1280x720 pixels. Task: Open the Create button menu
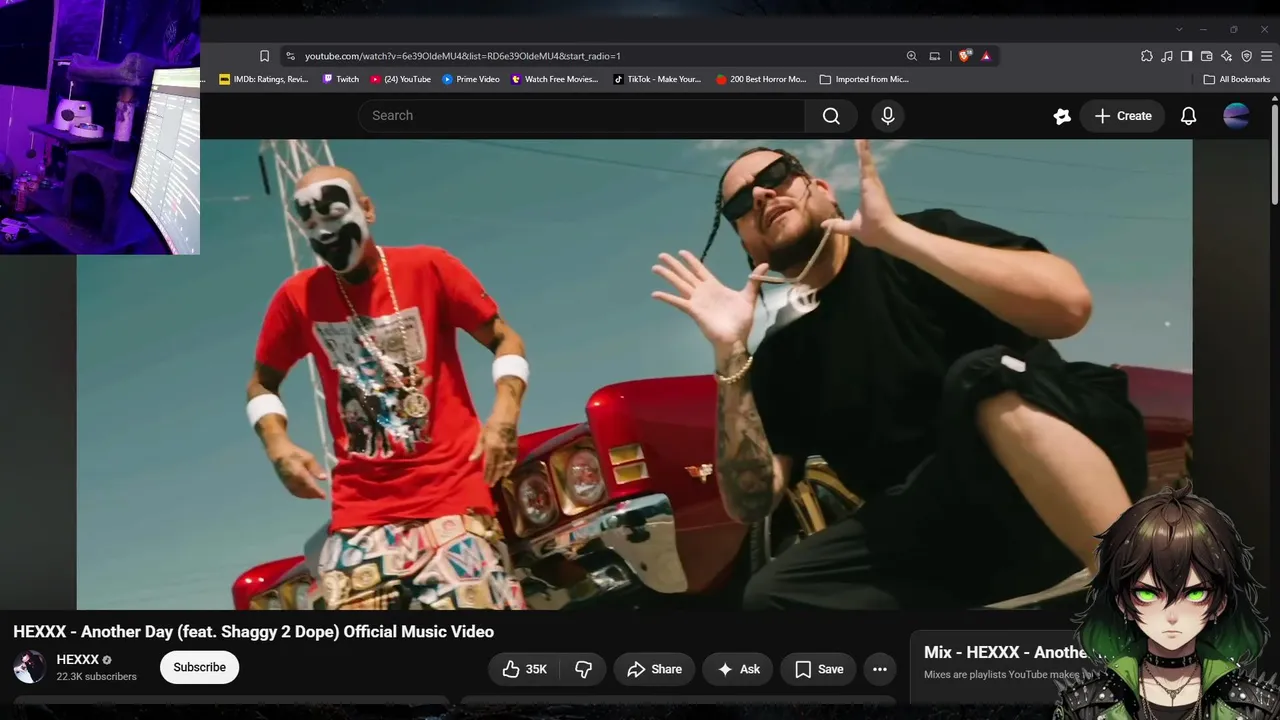1123,116
